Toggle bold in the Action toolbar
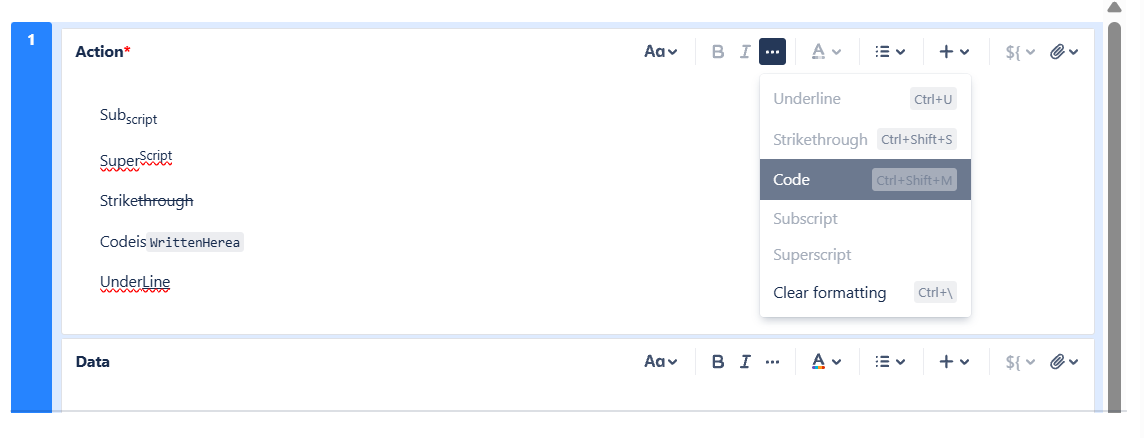The image size is (1144, 438). 717,52
